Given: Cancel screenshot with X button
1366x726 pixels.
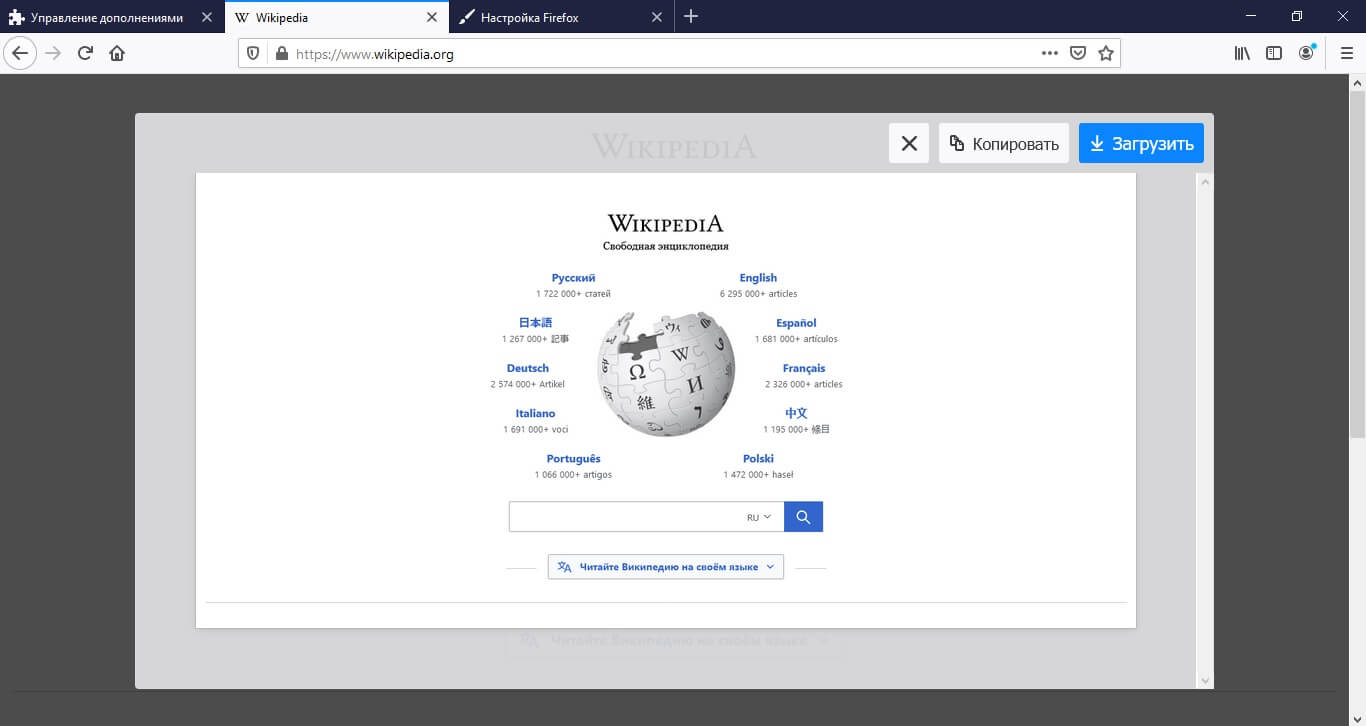Looking at the screenshot, I should tap(909, 143).
